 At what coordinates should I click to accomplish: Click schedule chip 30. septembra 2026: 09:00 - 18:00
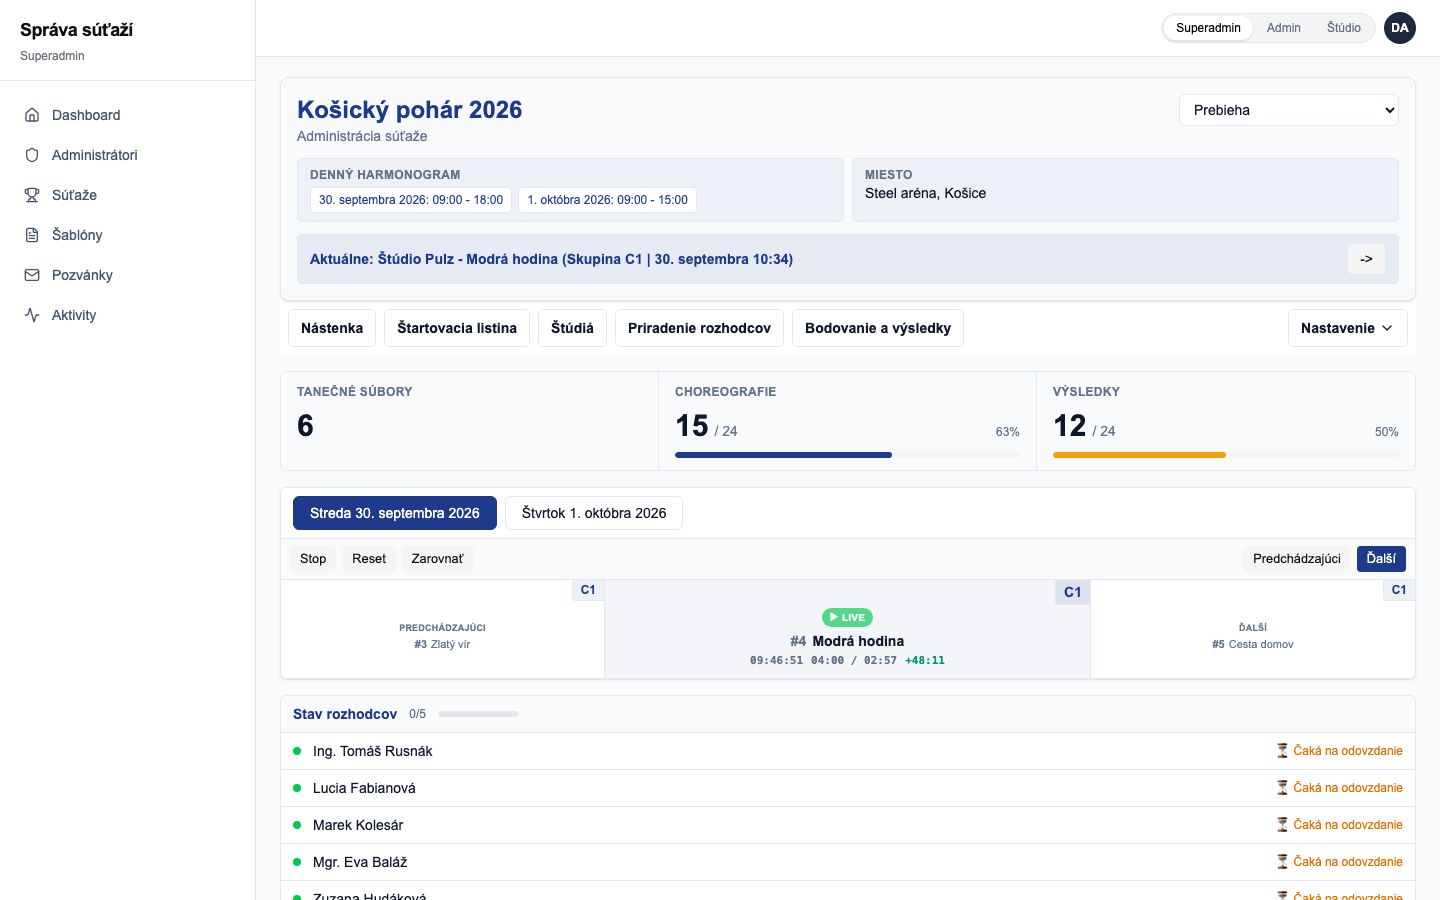click(x=411, y=200)
